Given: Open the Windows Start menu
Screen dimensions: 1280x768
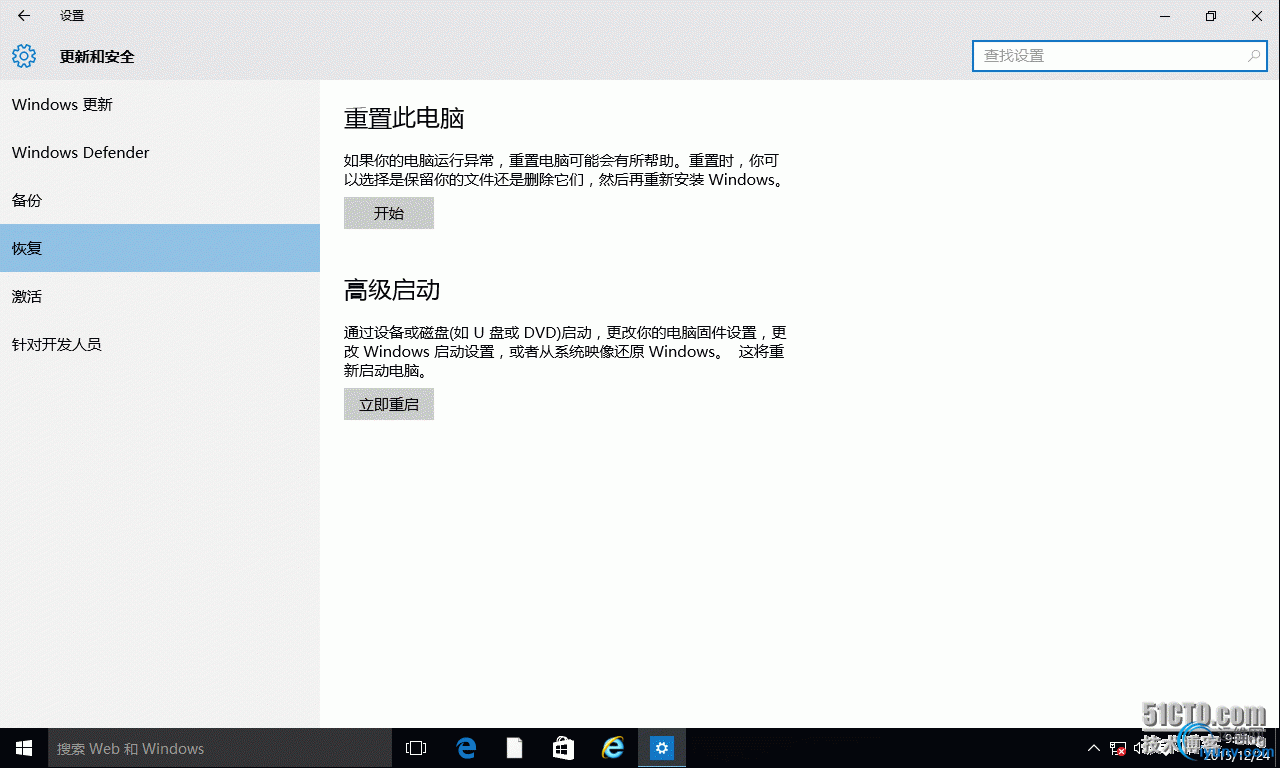Looking at the screenshot, I should pos(24,748).
